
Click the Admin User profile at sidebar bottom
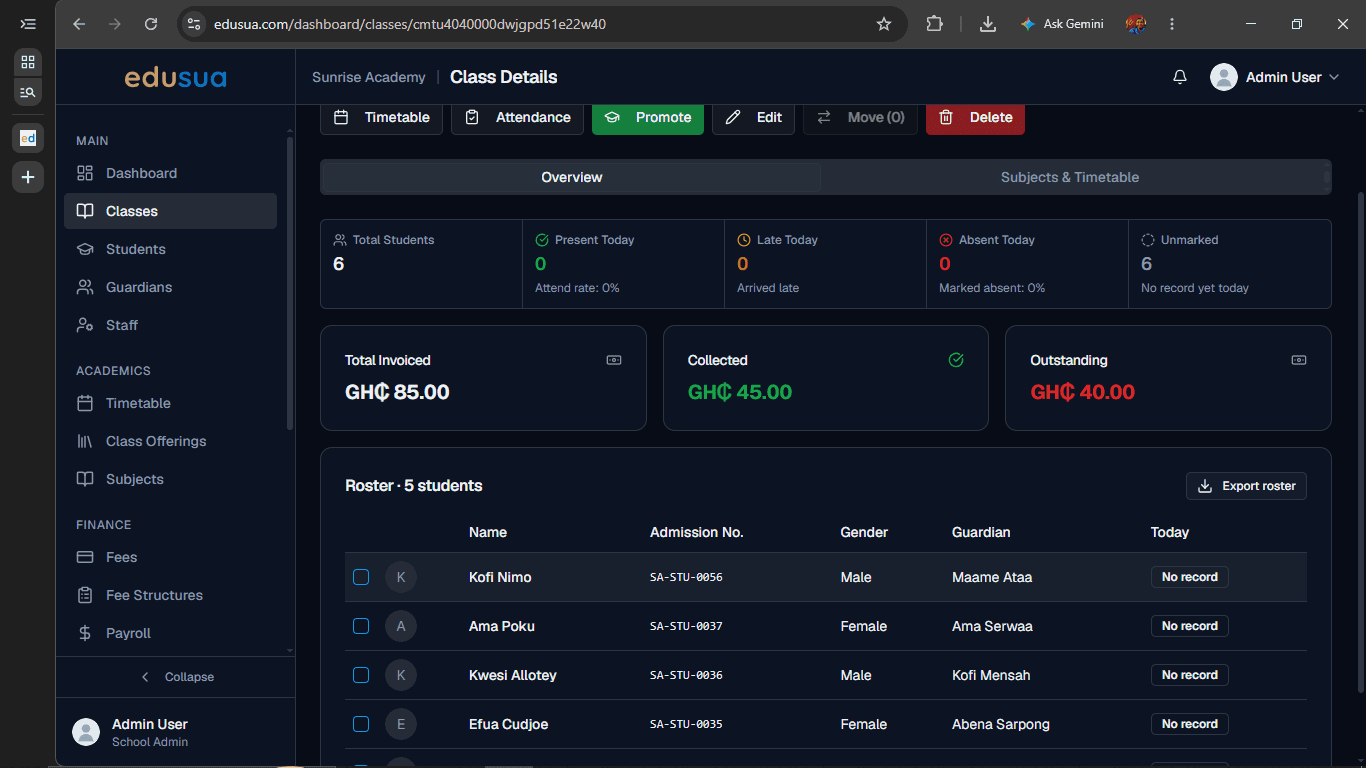[175, 732]
